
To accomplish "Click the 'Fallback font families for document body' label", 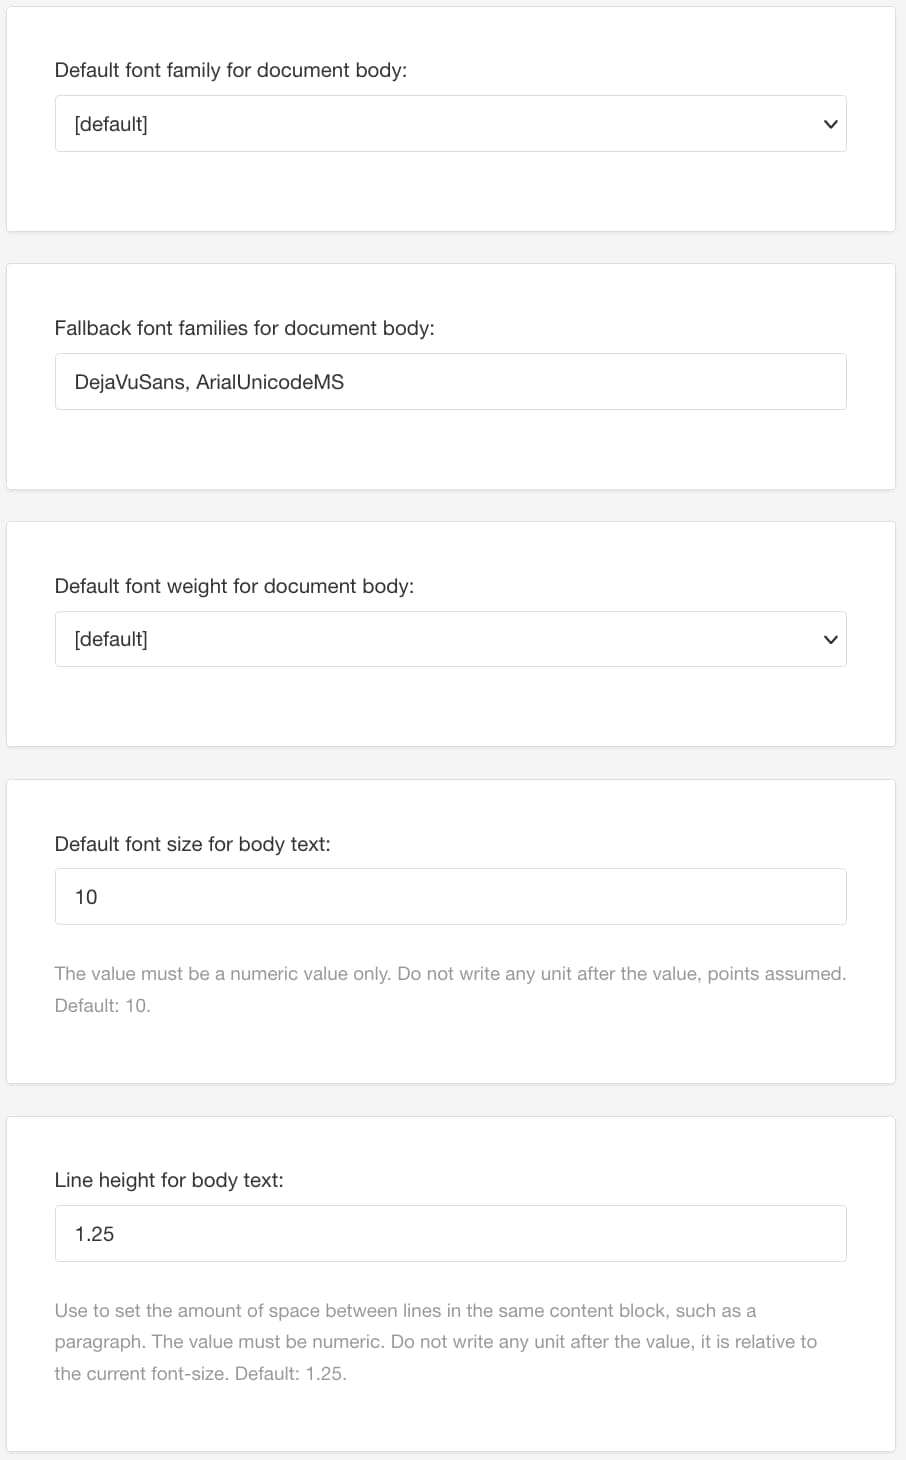I will [246, 327].
